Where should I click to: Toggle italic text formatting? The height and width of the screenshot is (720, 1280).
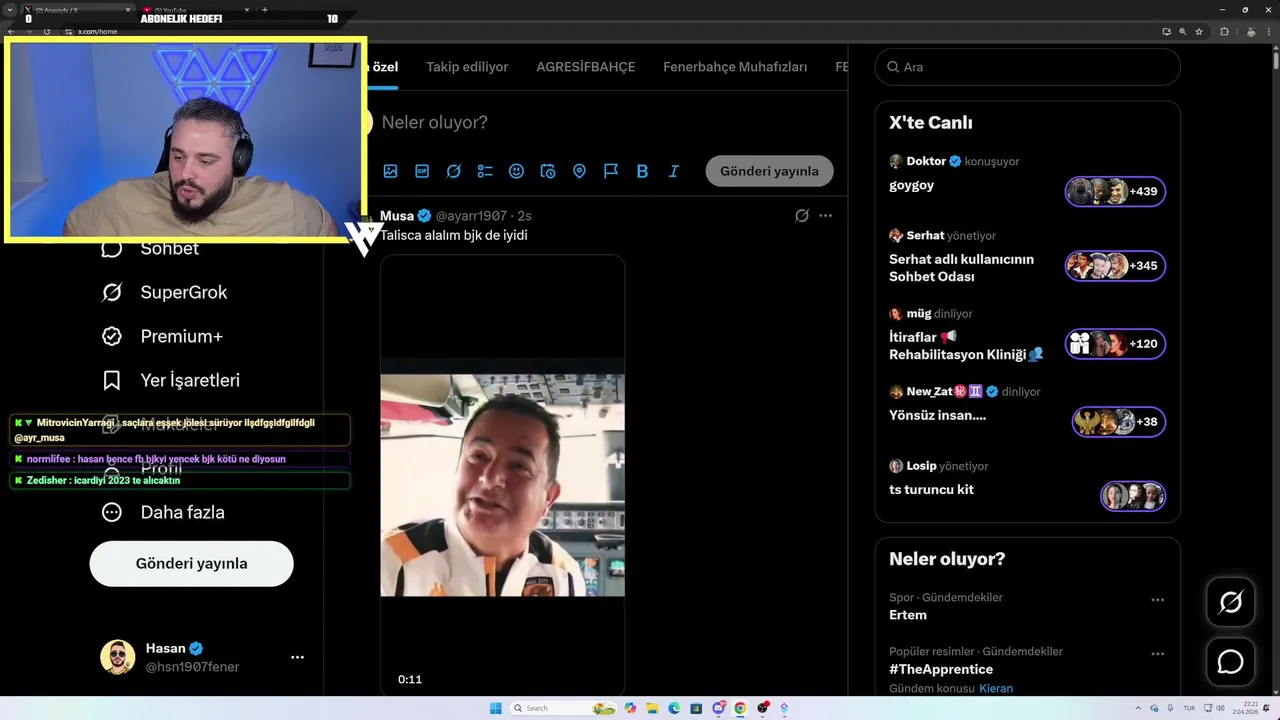(674, 171)
